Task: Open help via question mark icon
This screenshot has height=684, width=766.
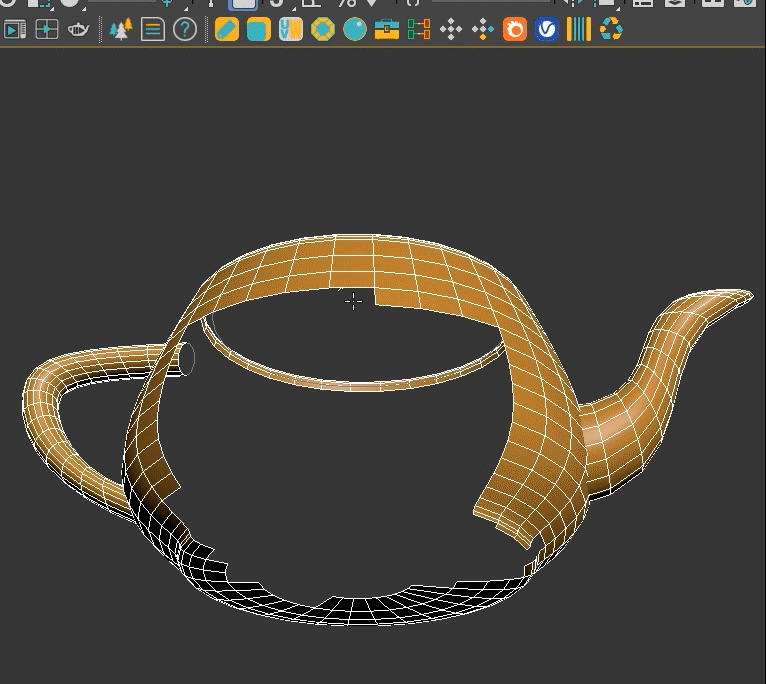Action: 185,30
